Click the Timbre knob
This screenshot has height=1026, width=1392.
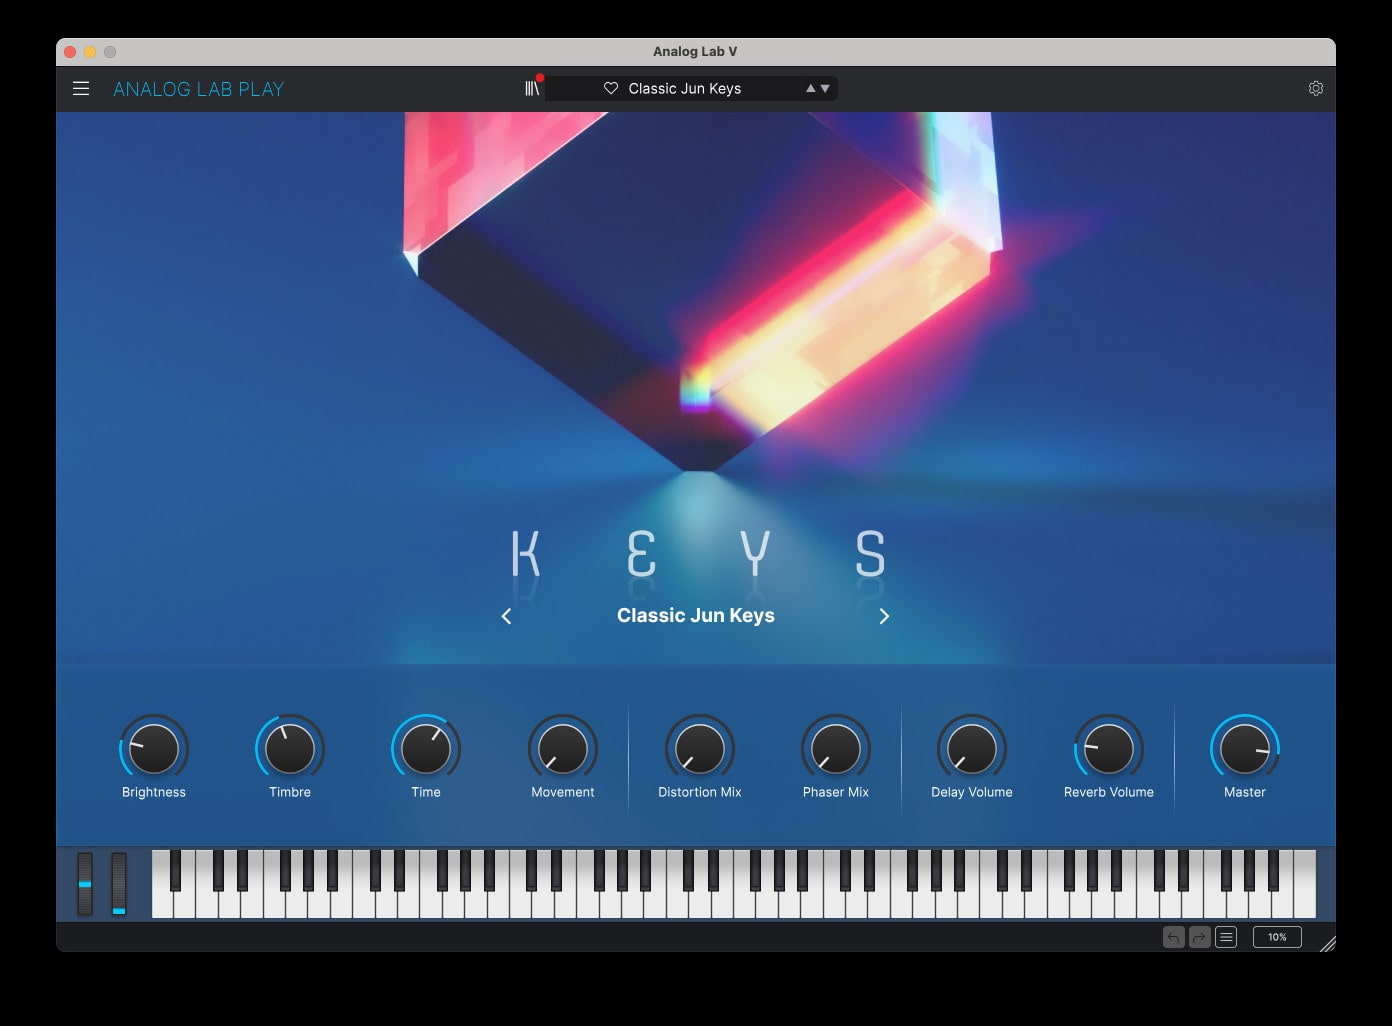coord(290,748)
